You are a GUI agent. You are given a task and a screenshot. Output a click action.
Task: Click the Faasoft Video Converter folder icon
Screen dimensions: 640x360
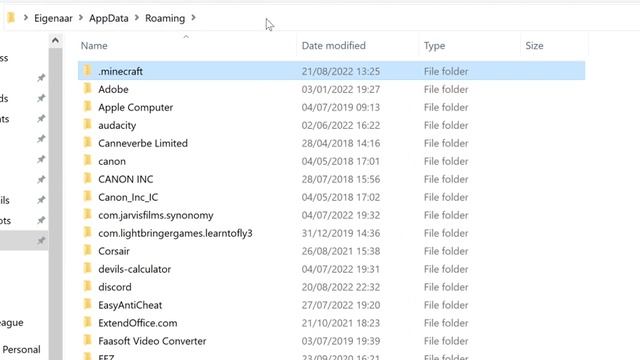(x=87, y=340)
